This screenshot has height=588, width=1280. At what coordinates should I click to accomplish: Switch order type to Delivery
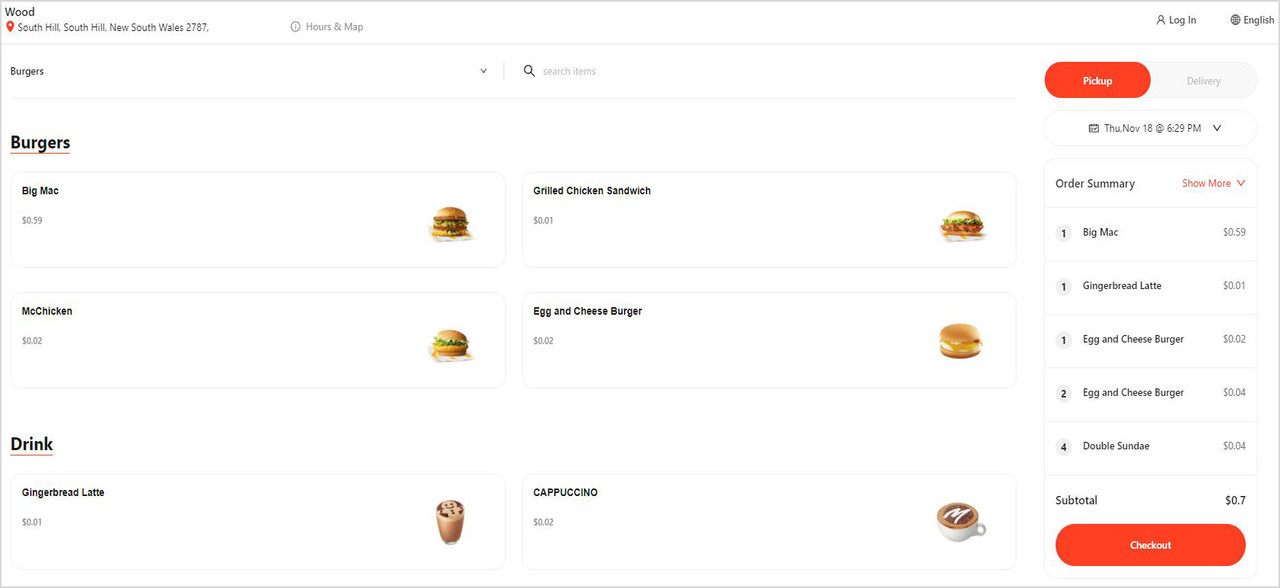[x=1203, y=81]
